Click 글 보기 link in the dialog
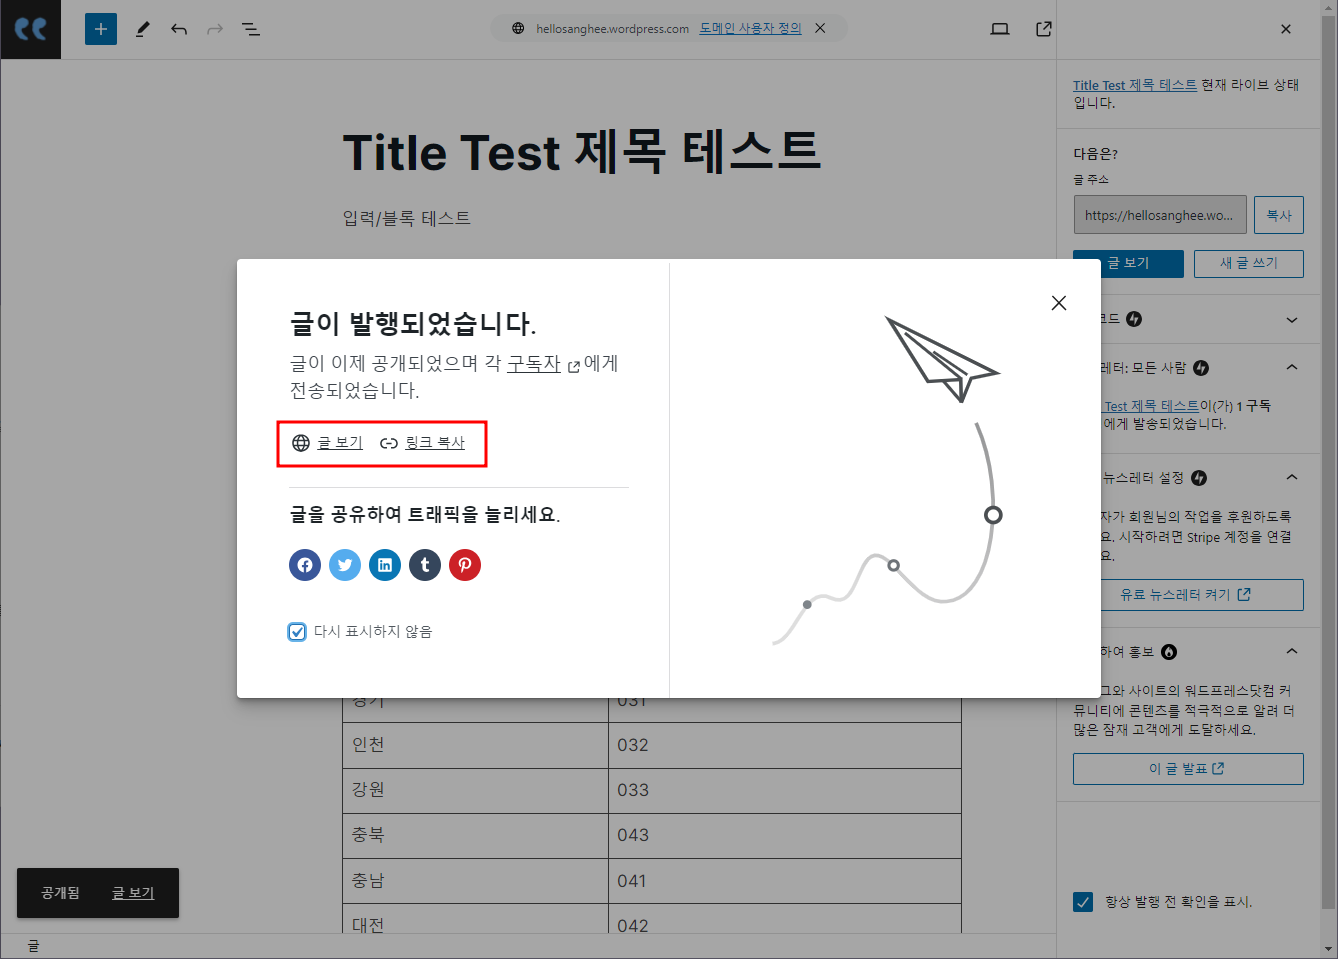 340,442
